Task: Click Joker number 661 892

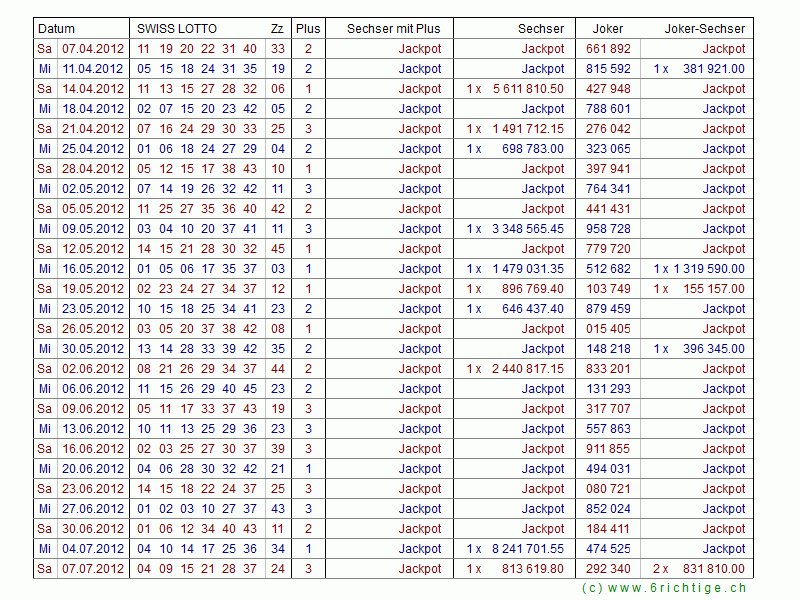Action: point(608,49)
